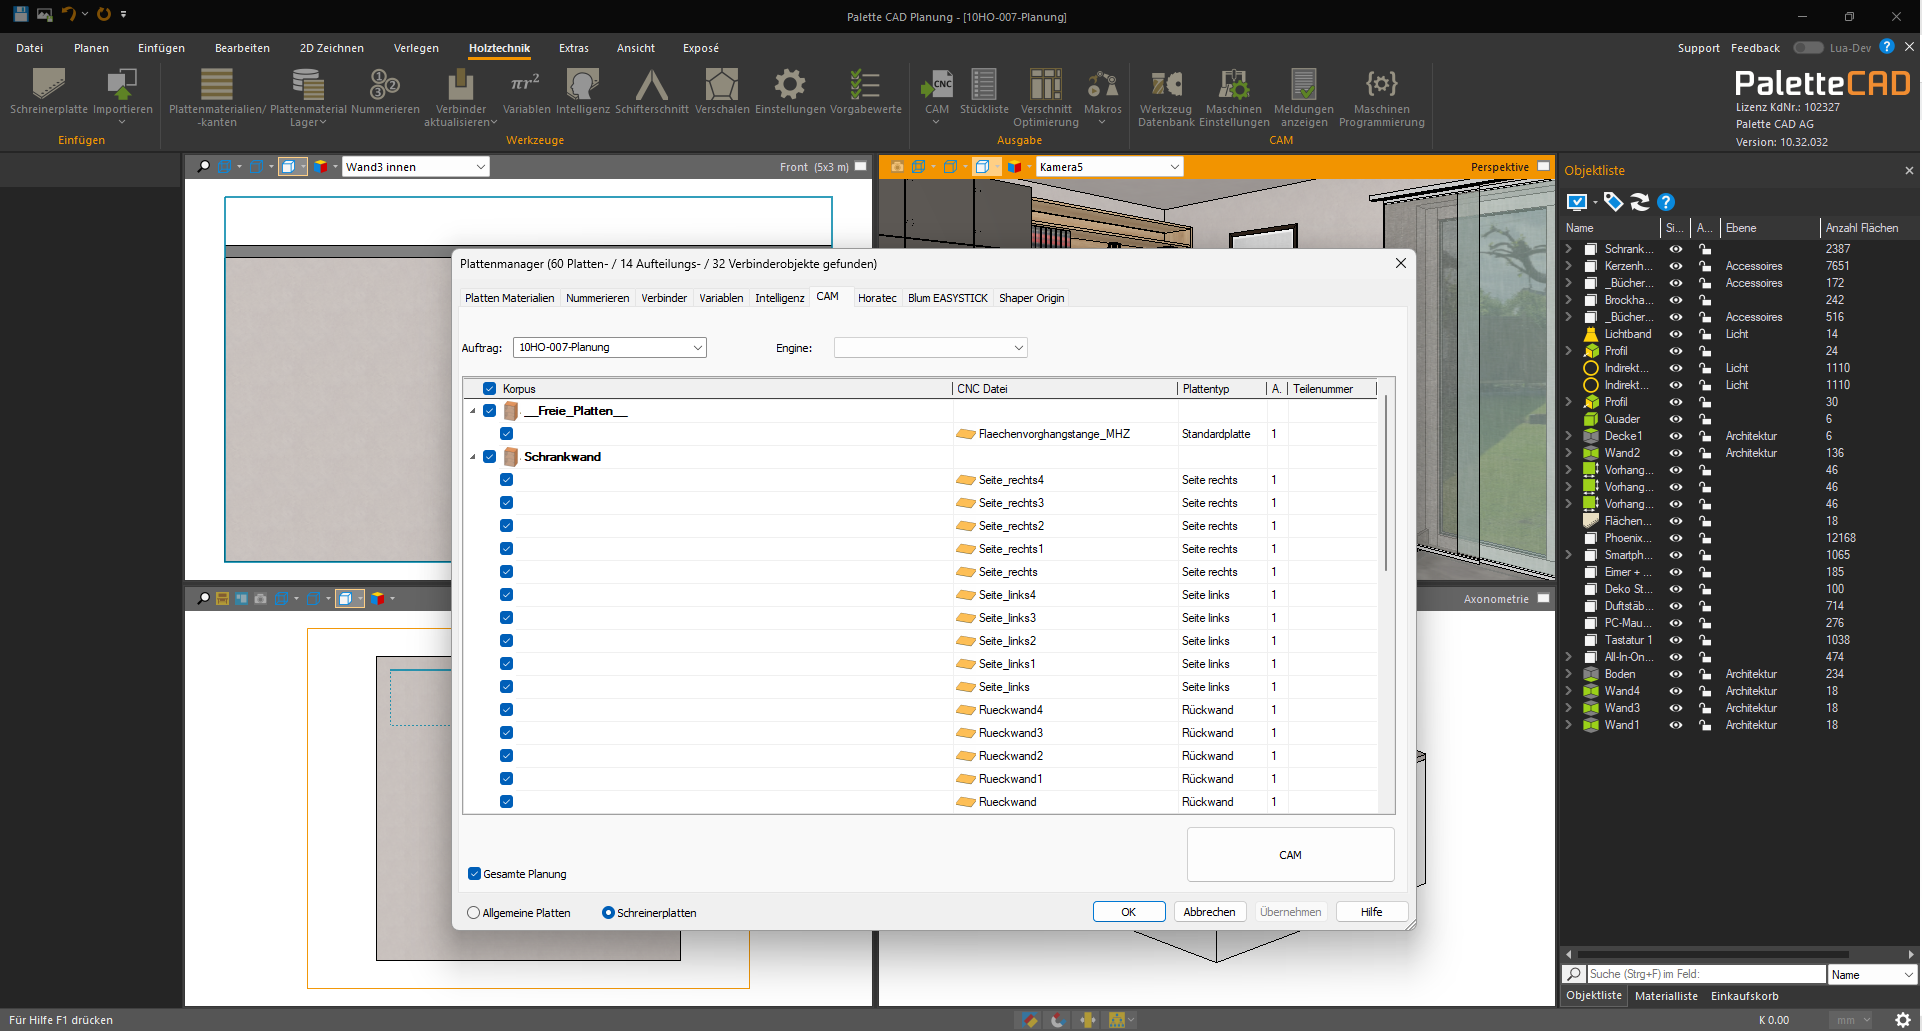Open the Engine dropdown
The image size is (1922, 1031).
(930, 348)
